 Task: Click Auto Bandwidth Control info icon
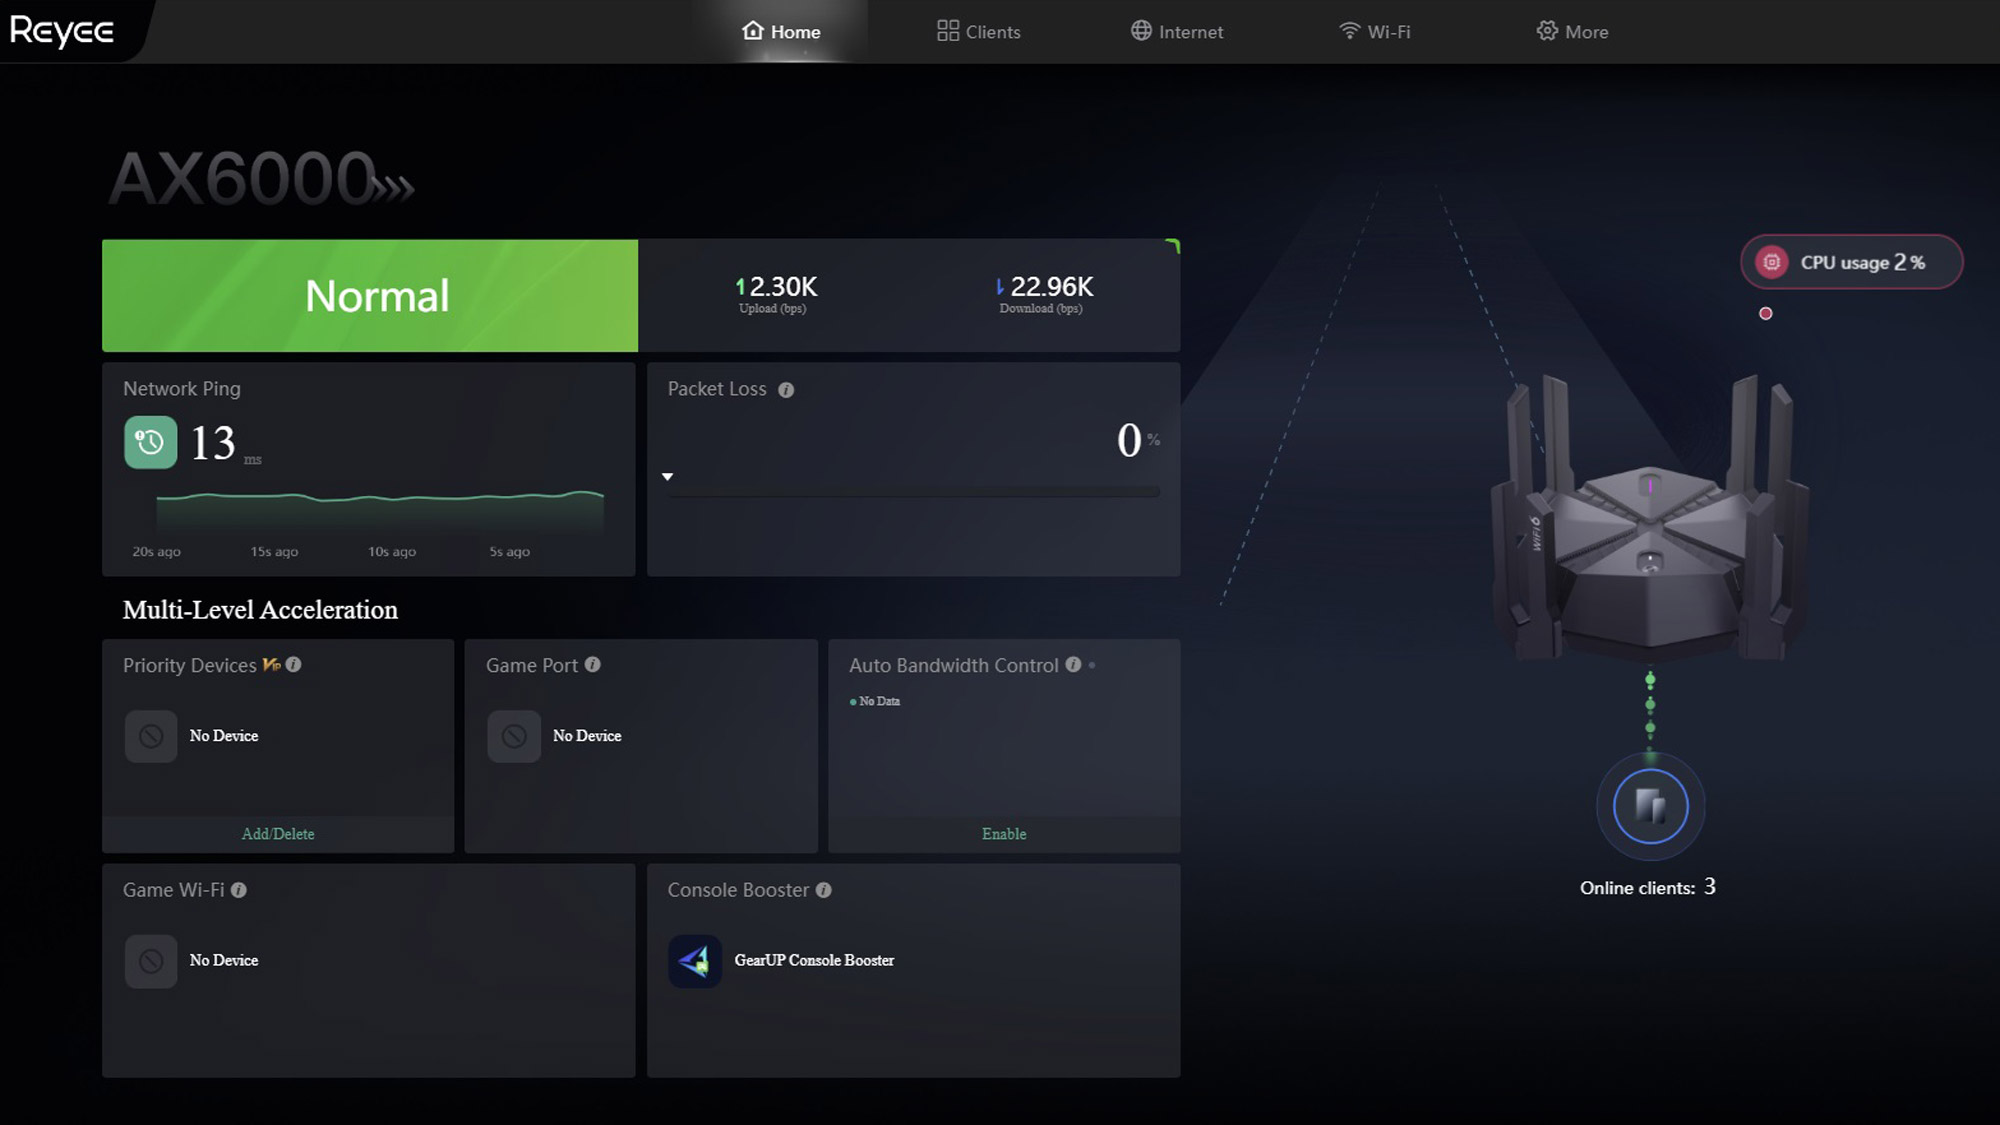click(x=1073, y=664)
